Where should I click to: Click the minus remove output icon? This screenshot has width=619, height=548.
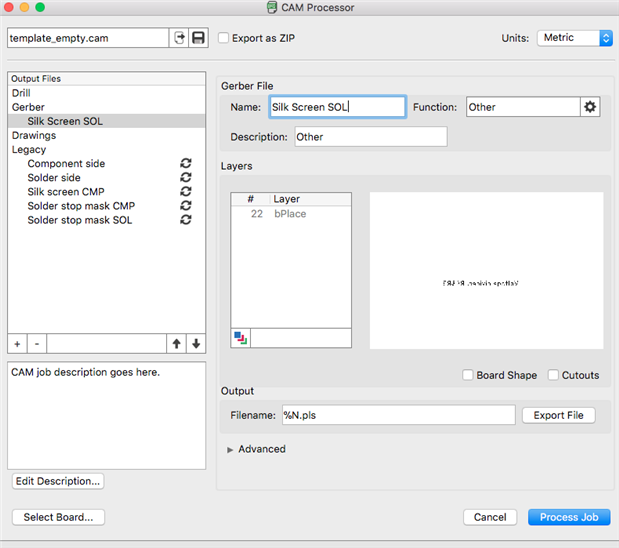37,344
